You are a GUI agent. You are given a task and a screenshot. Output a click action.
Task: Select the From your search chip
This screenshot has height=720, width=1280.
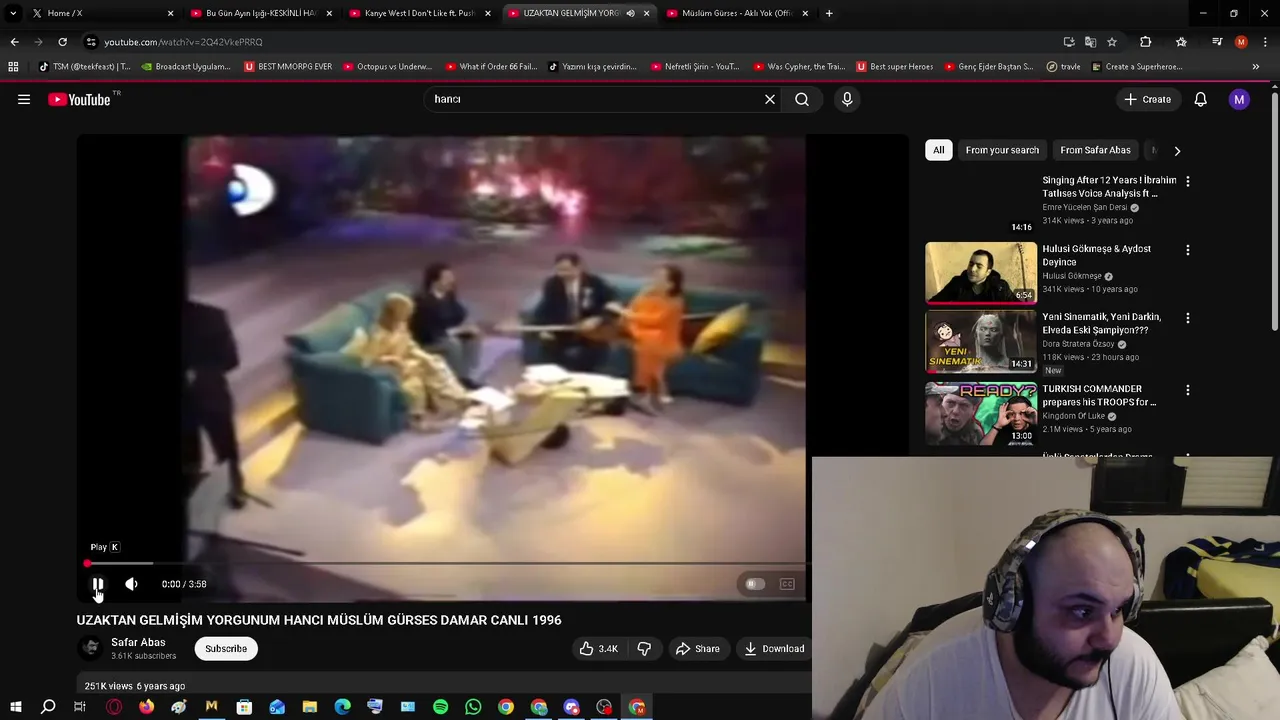click(x=1002, y=150)
